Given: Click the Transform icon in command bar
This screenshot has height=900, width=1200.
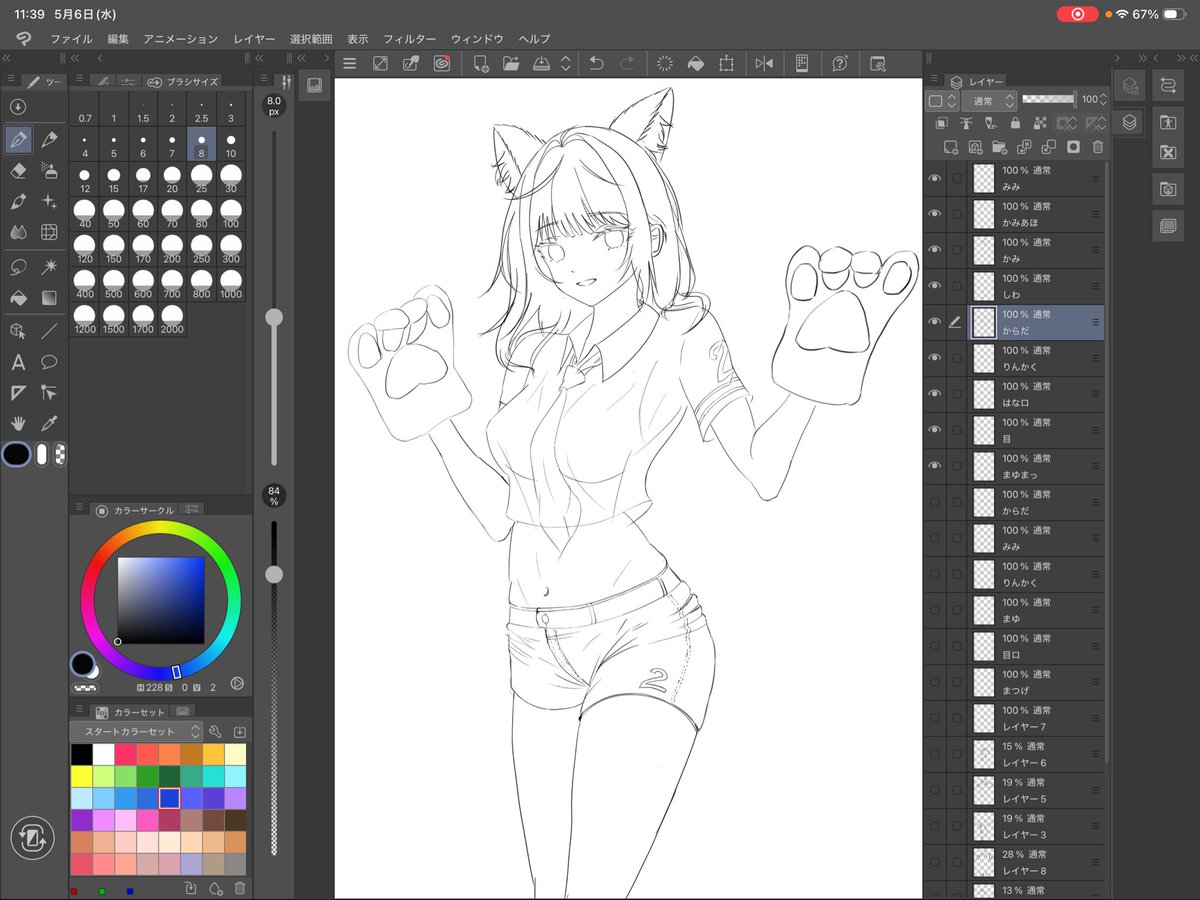Looking at the screenshot, I should click(726, 63).
